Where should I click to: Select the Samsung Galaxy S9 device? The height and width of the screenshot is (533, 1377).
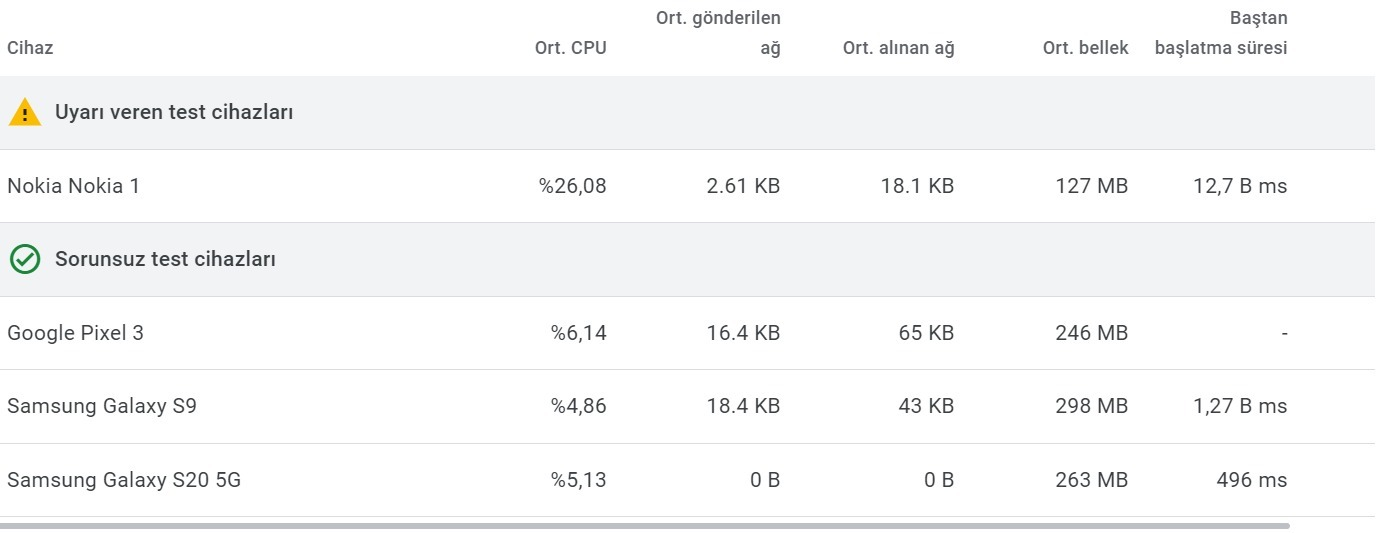[688, 406]
